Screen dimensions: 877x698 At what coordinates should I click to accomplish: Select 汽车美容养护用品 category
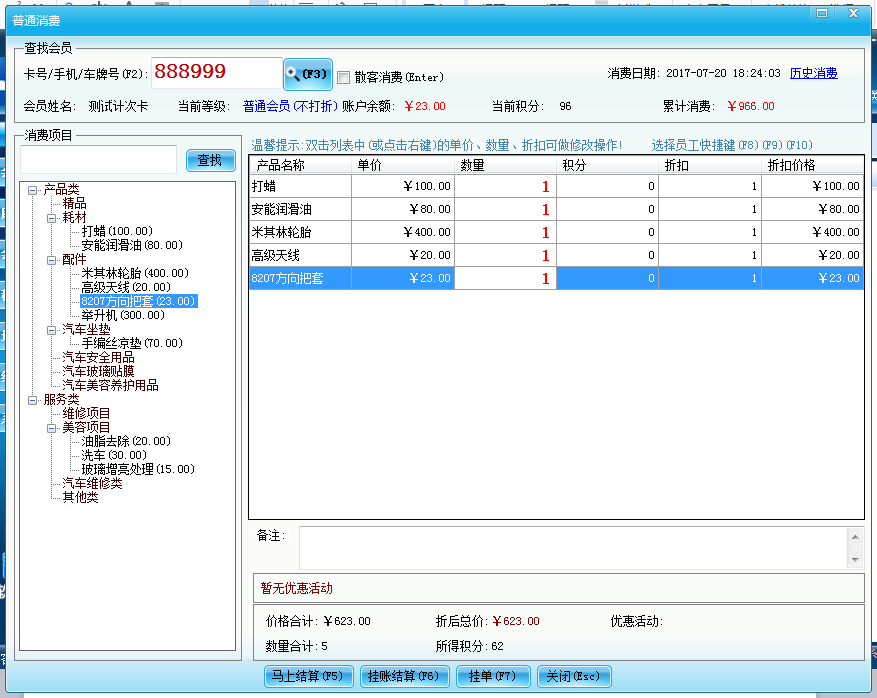click(110, 385)
